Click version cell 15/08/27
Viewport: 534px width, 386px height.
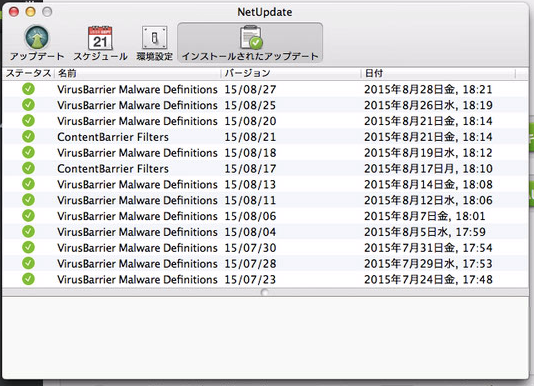point(250,89)
